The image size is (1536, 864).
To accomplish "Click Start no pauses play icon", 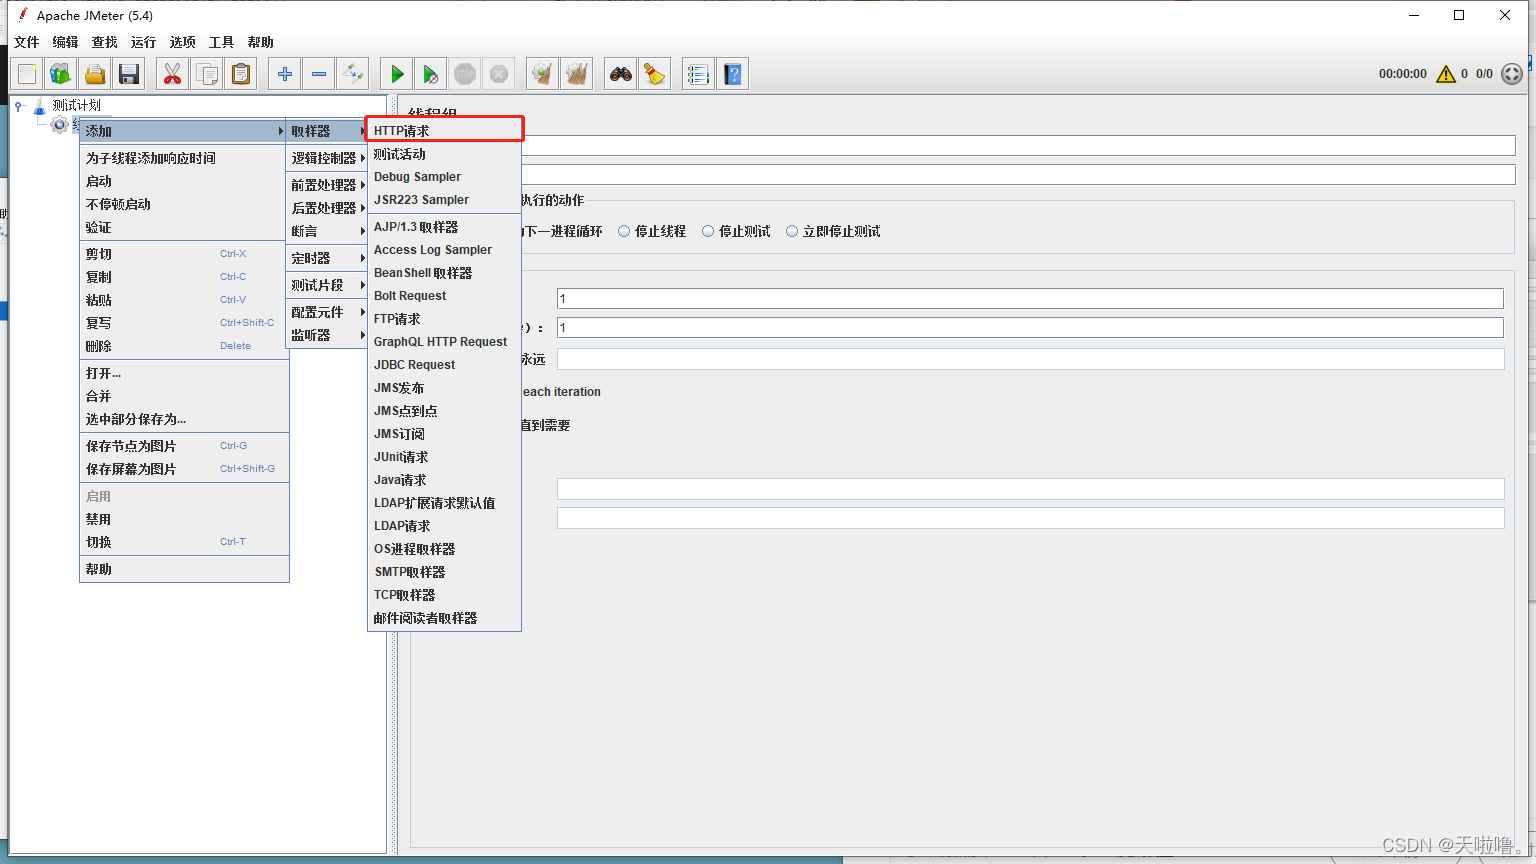I will coord(431,74).
